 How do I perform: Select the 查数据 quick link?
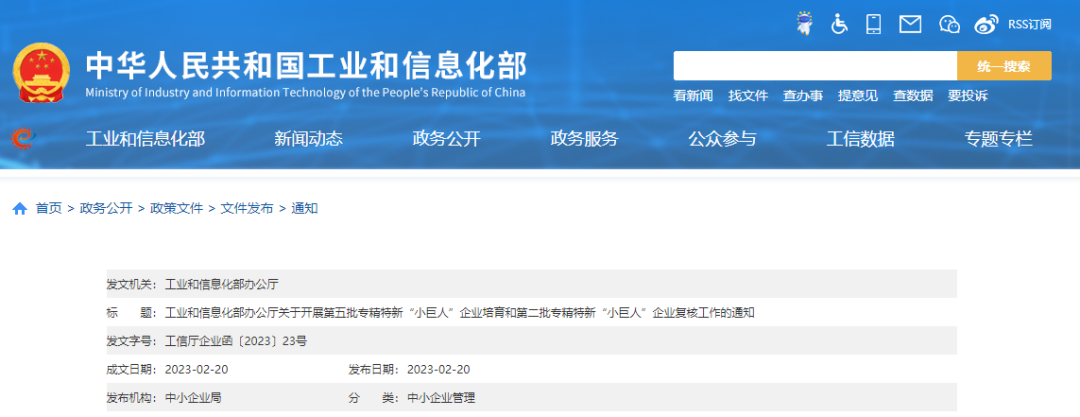tap(913, 96)
